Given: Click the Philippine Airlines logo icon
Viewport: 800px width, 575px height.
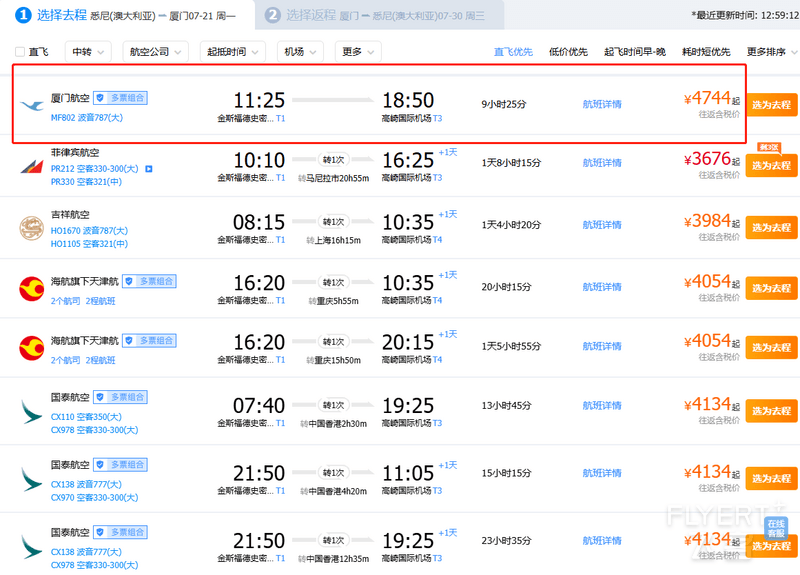Looking at the screenshot, I should click(x=32, y=166).
